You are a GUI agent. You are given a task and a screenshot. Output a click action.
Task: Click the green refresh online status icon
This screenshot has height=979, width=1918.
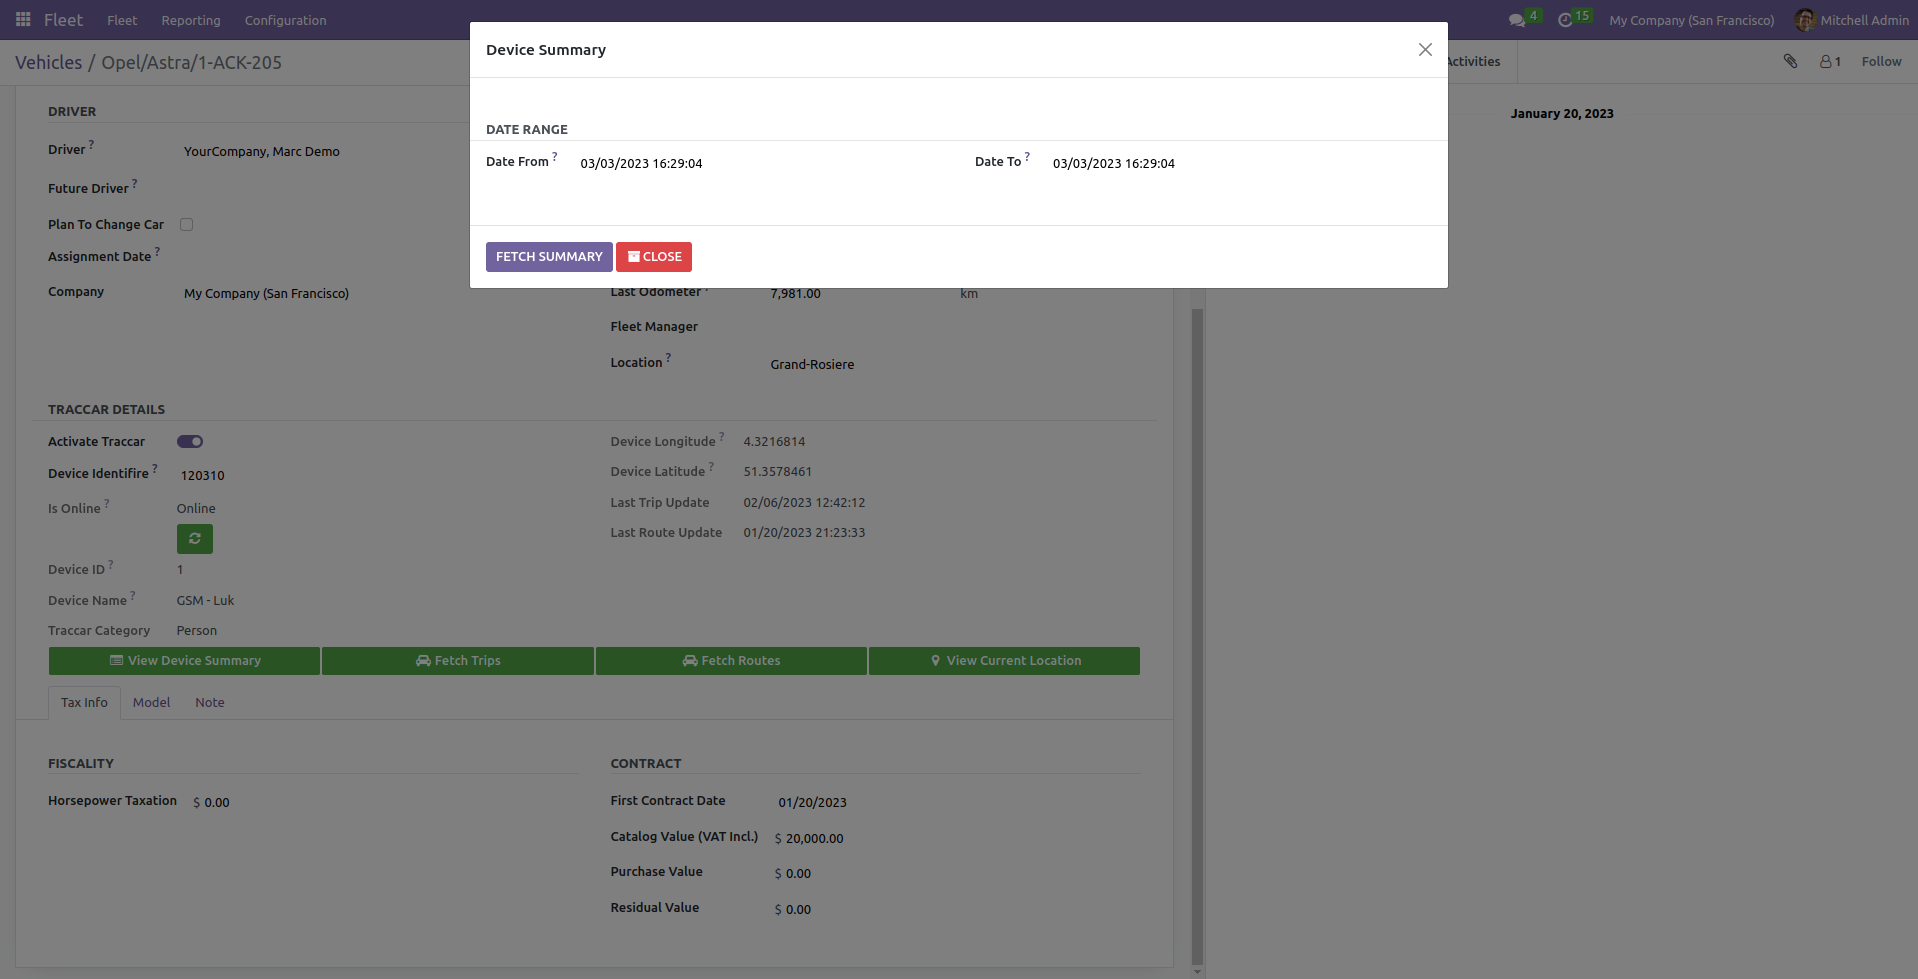[x=195, y=539]
